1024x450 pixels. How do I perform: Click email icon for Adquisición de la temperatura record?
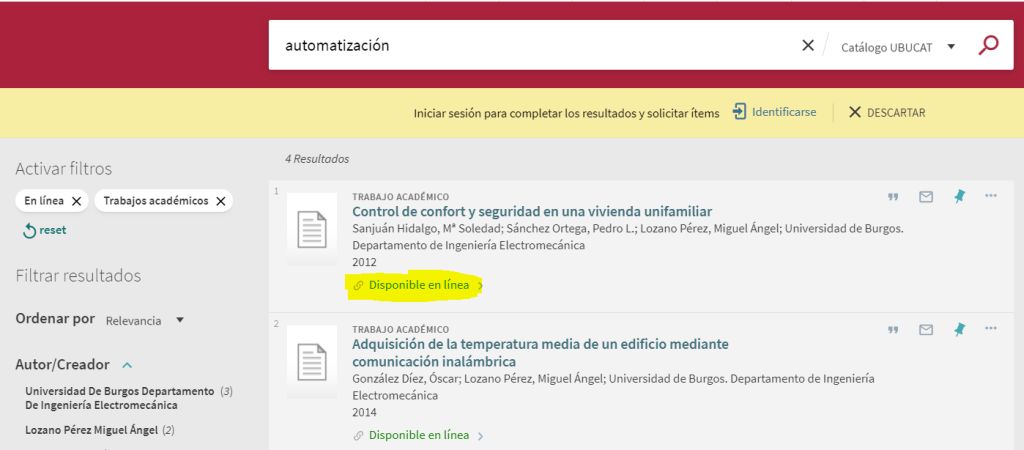tap(926, 330)
